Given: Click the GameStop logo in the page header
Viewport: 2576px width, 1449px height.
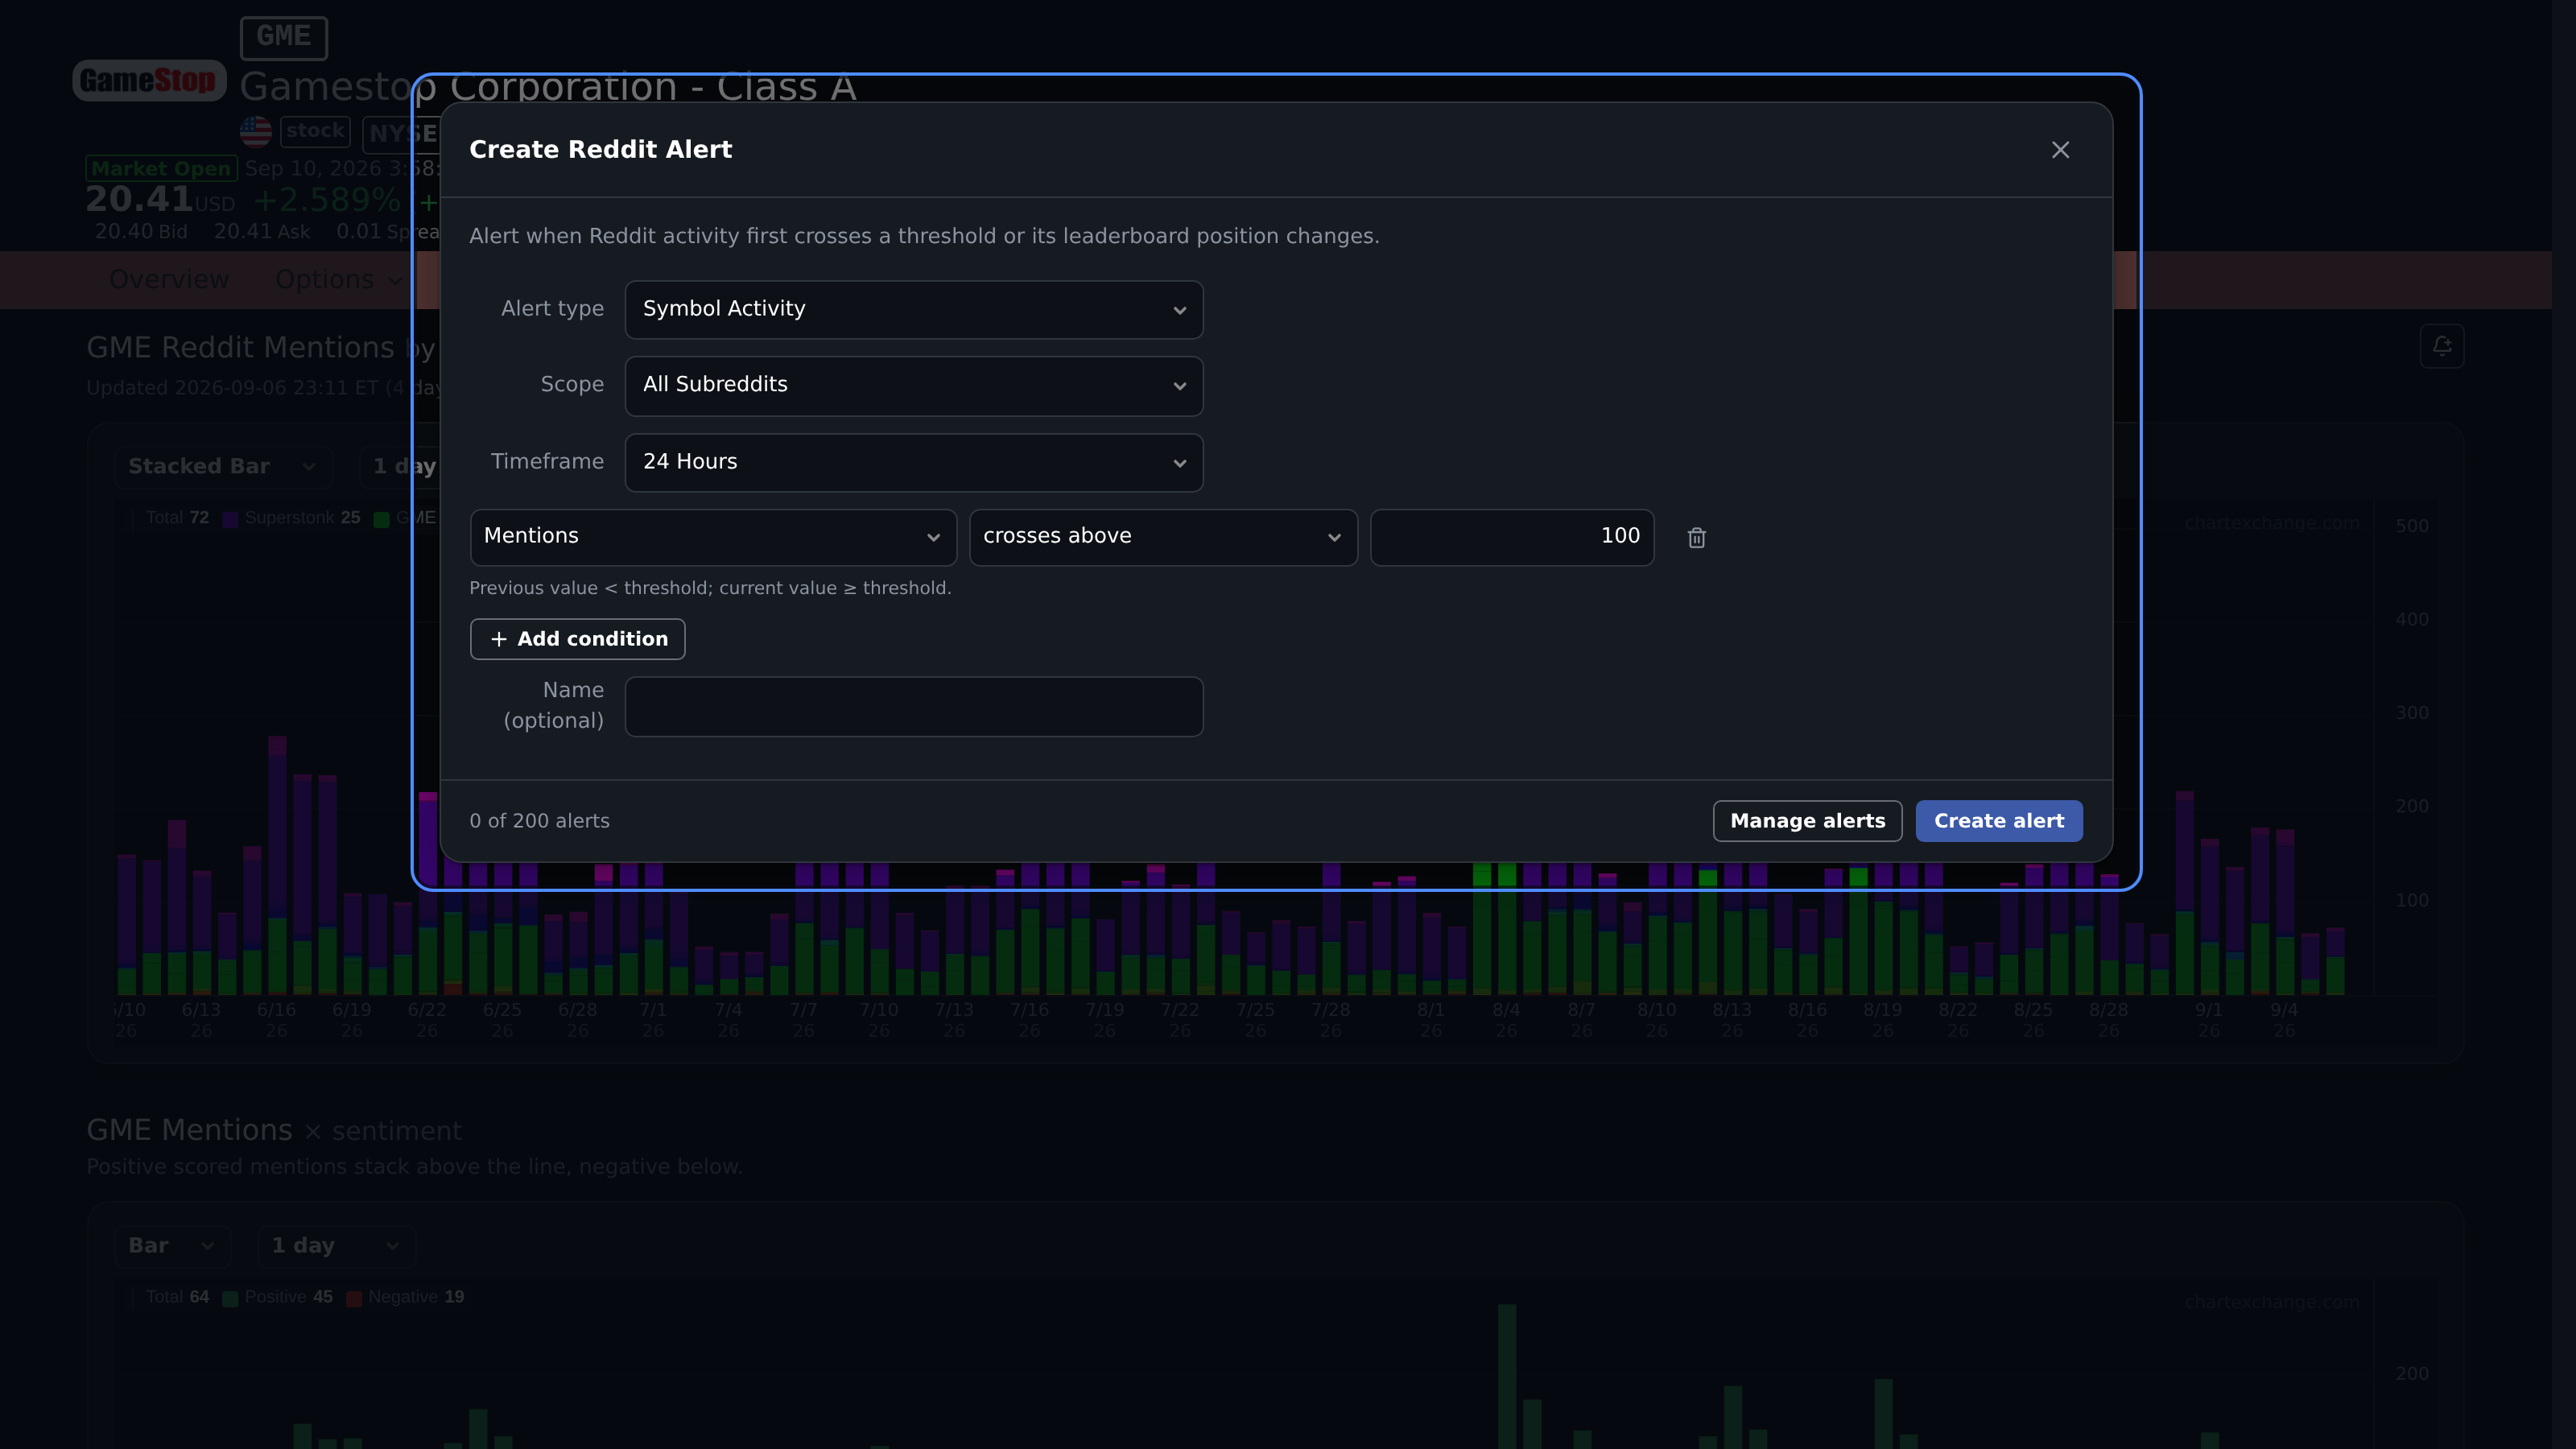Looking at the screenshot, I should pyautogui.click(x=149, y=80).
